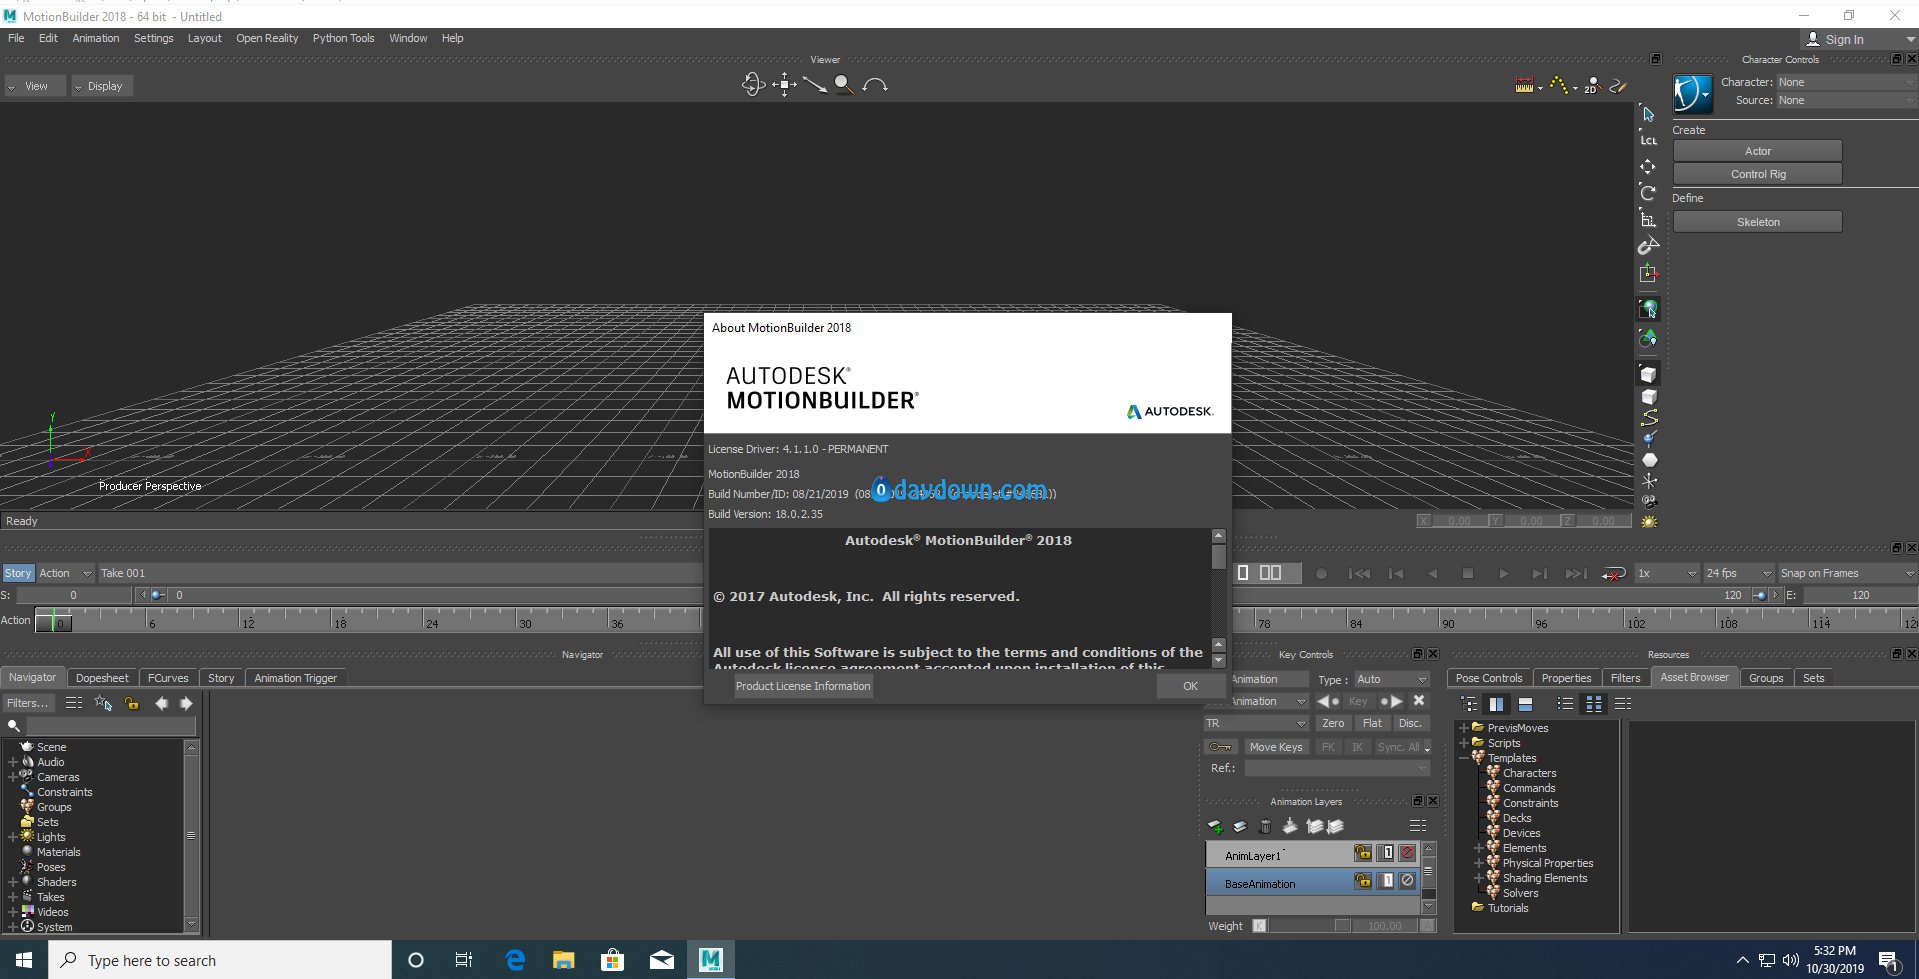Open the View dropdown in Viewer
The image size is (1919, 979).
[x=34, y=86]
